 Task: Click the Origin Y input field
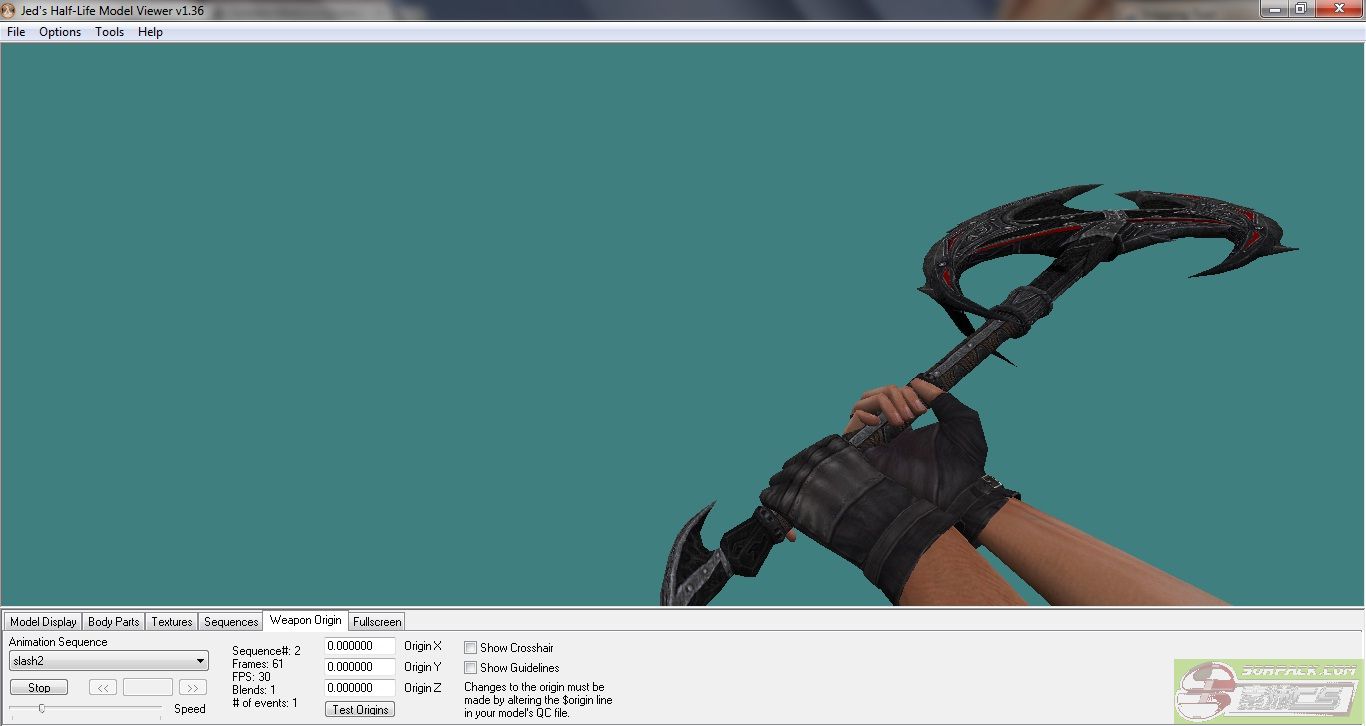(x=360, y=667)
